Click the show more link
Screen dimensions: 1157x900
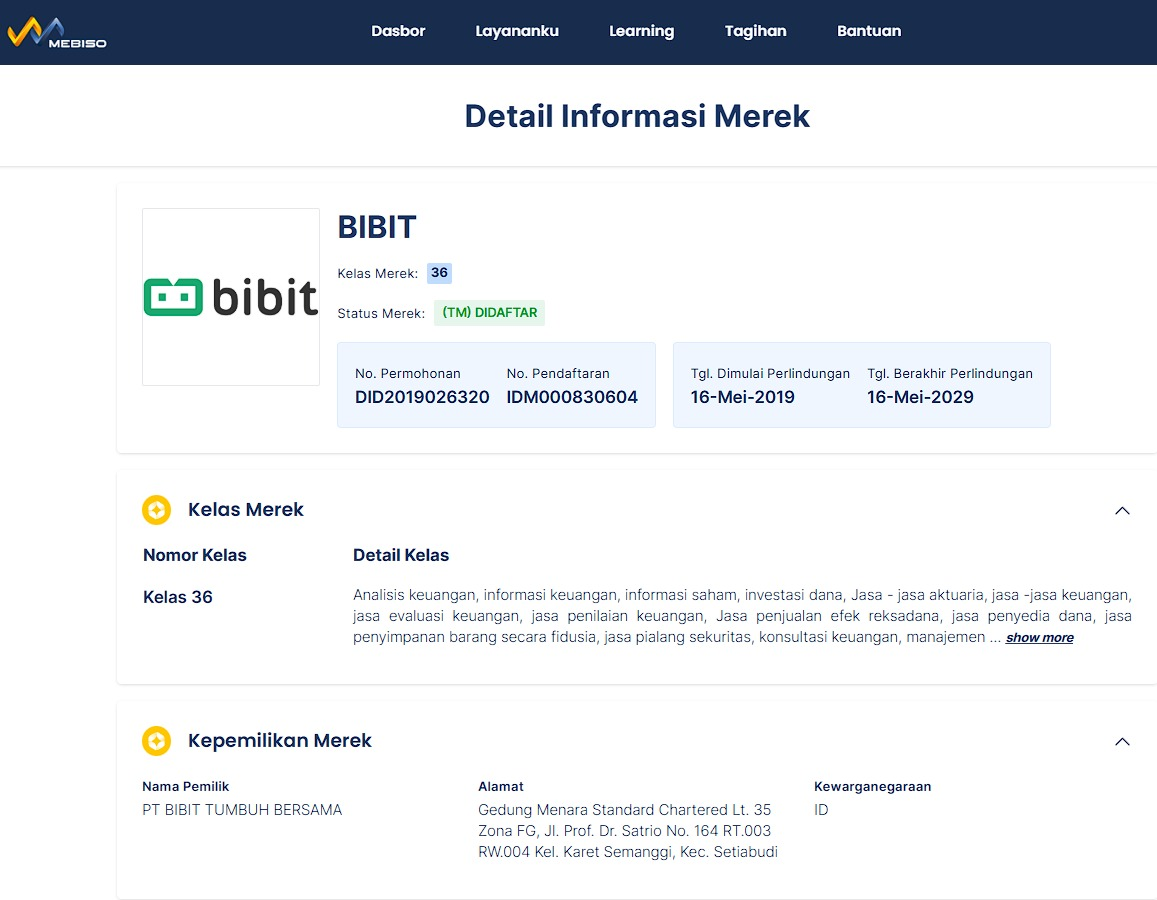pos(1039,637)
